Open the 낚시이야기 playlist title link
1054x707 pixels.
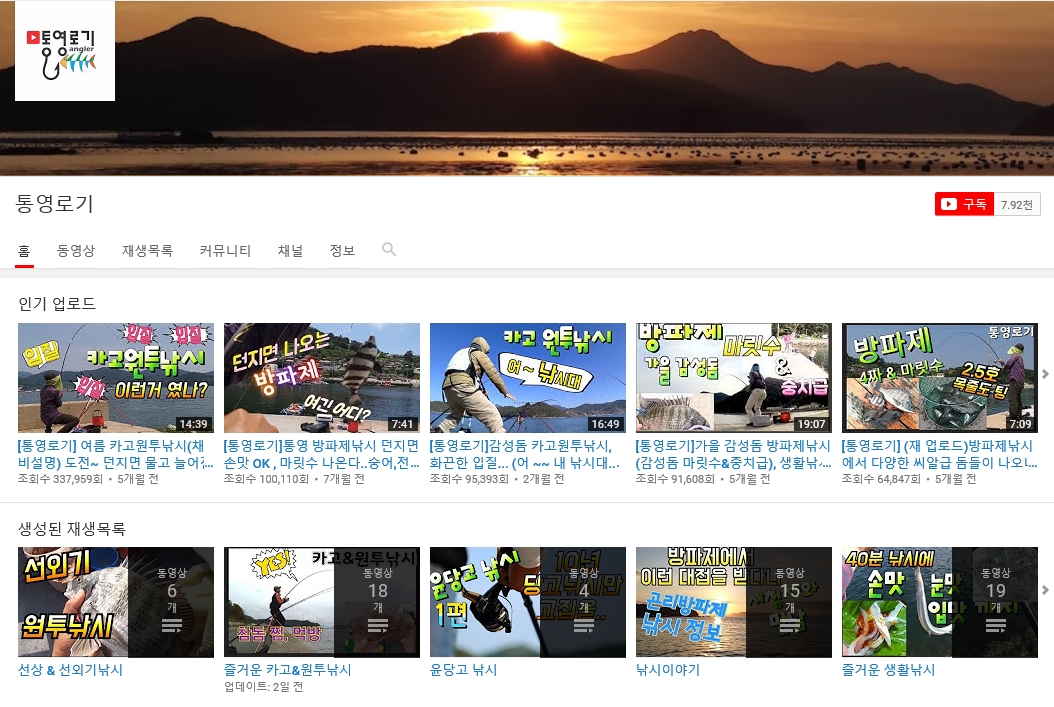pos(668,670)
